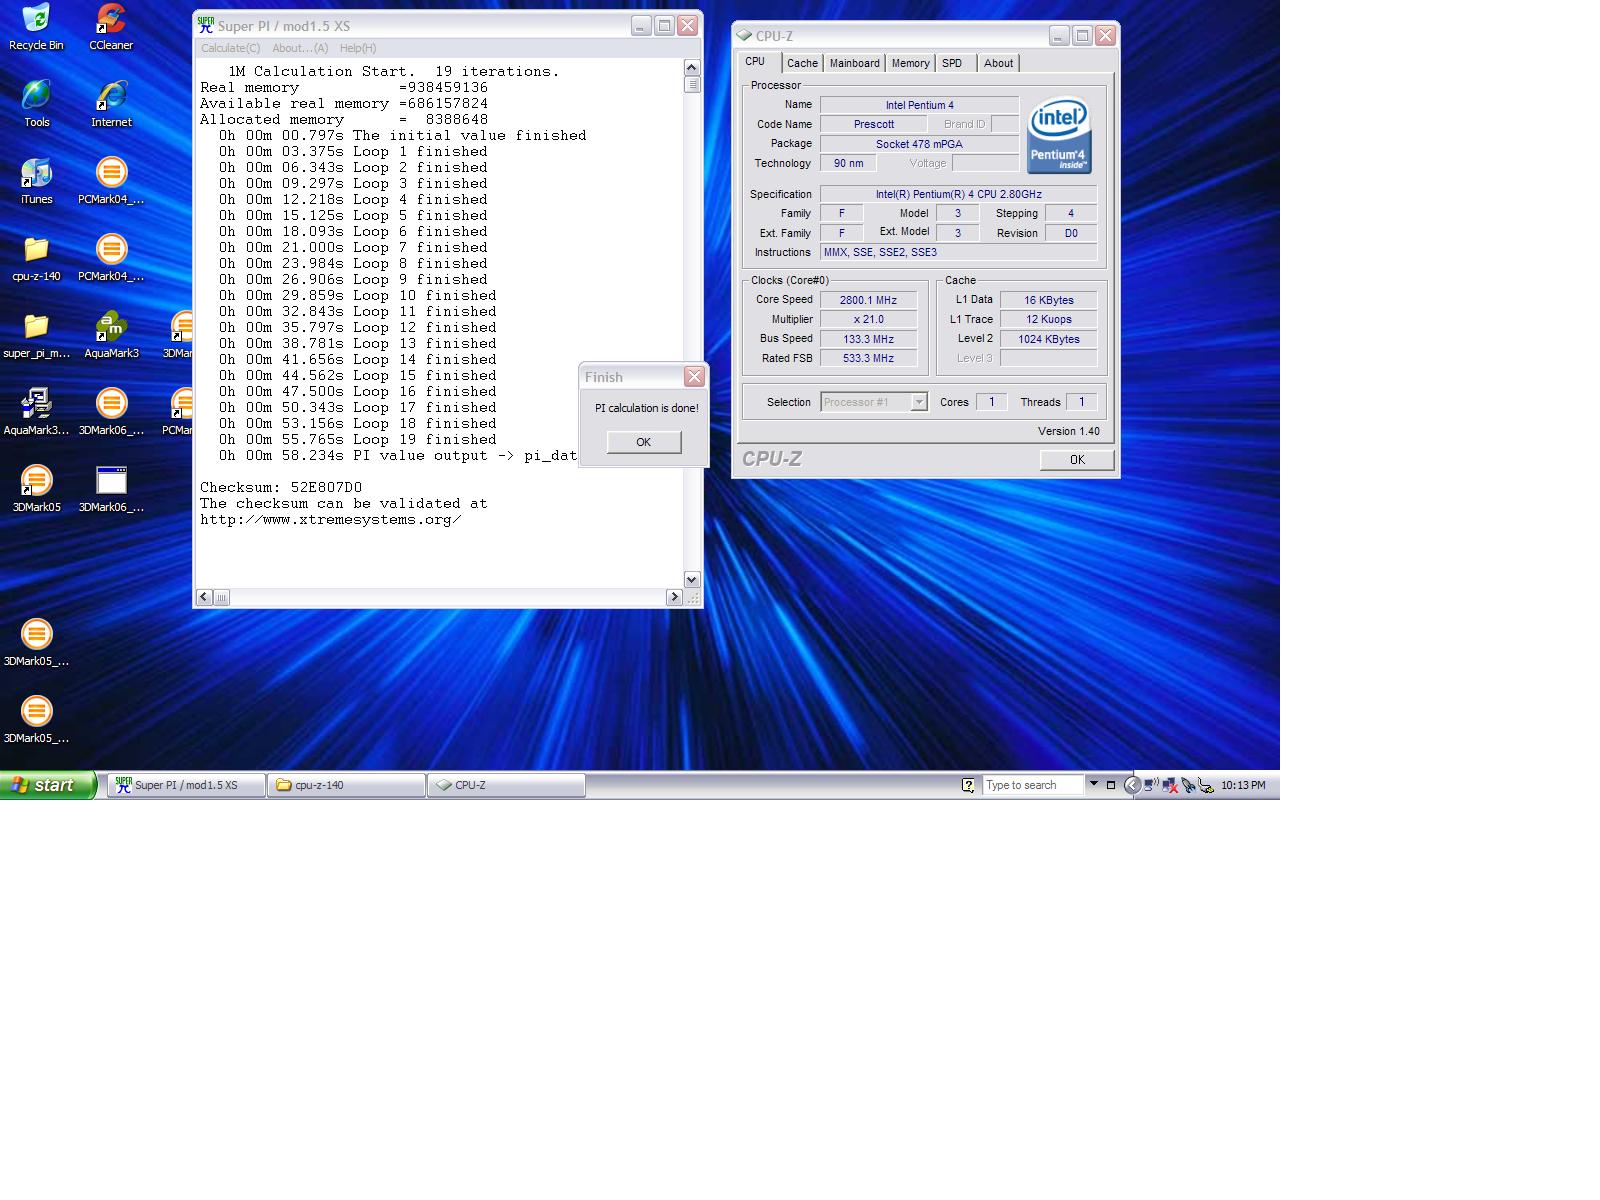Click the Start button
The width and height of the screenshot is (1600, 1200).
pyautogui.click(x=47, y=785)
